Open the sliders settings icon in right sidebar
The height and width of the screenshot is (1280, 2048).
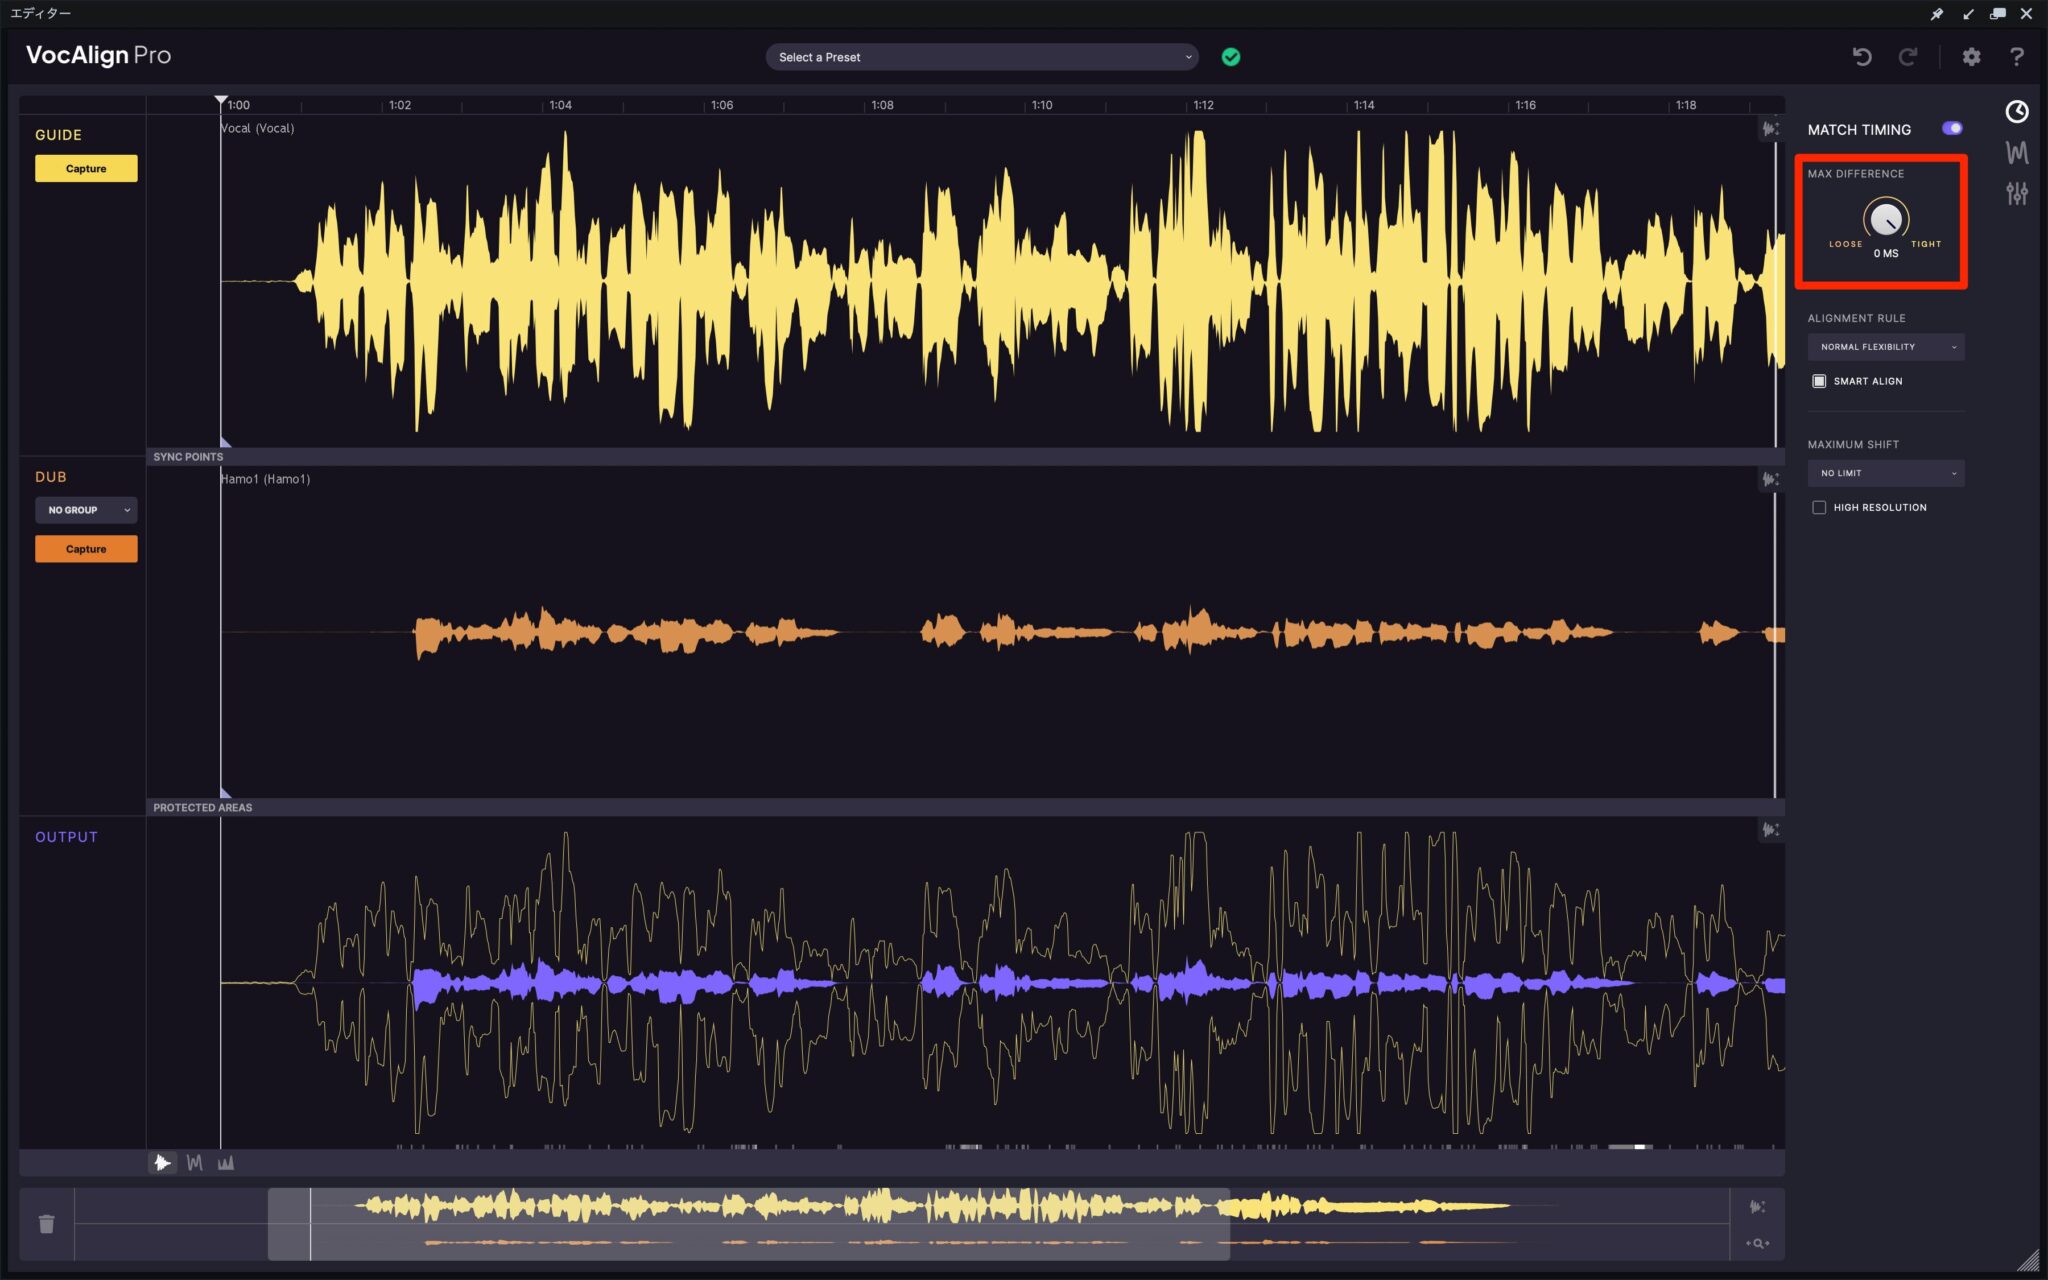2017,192
